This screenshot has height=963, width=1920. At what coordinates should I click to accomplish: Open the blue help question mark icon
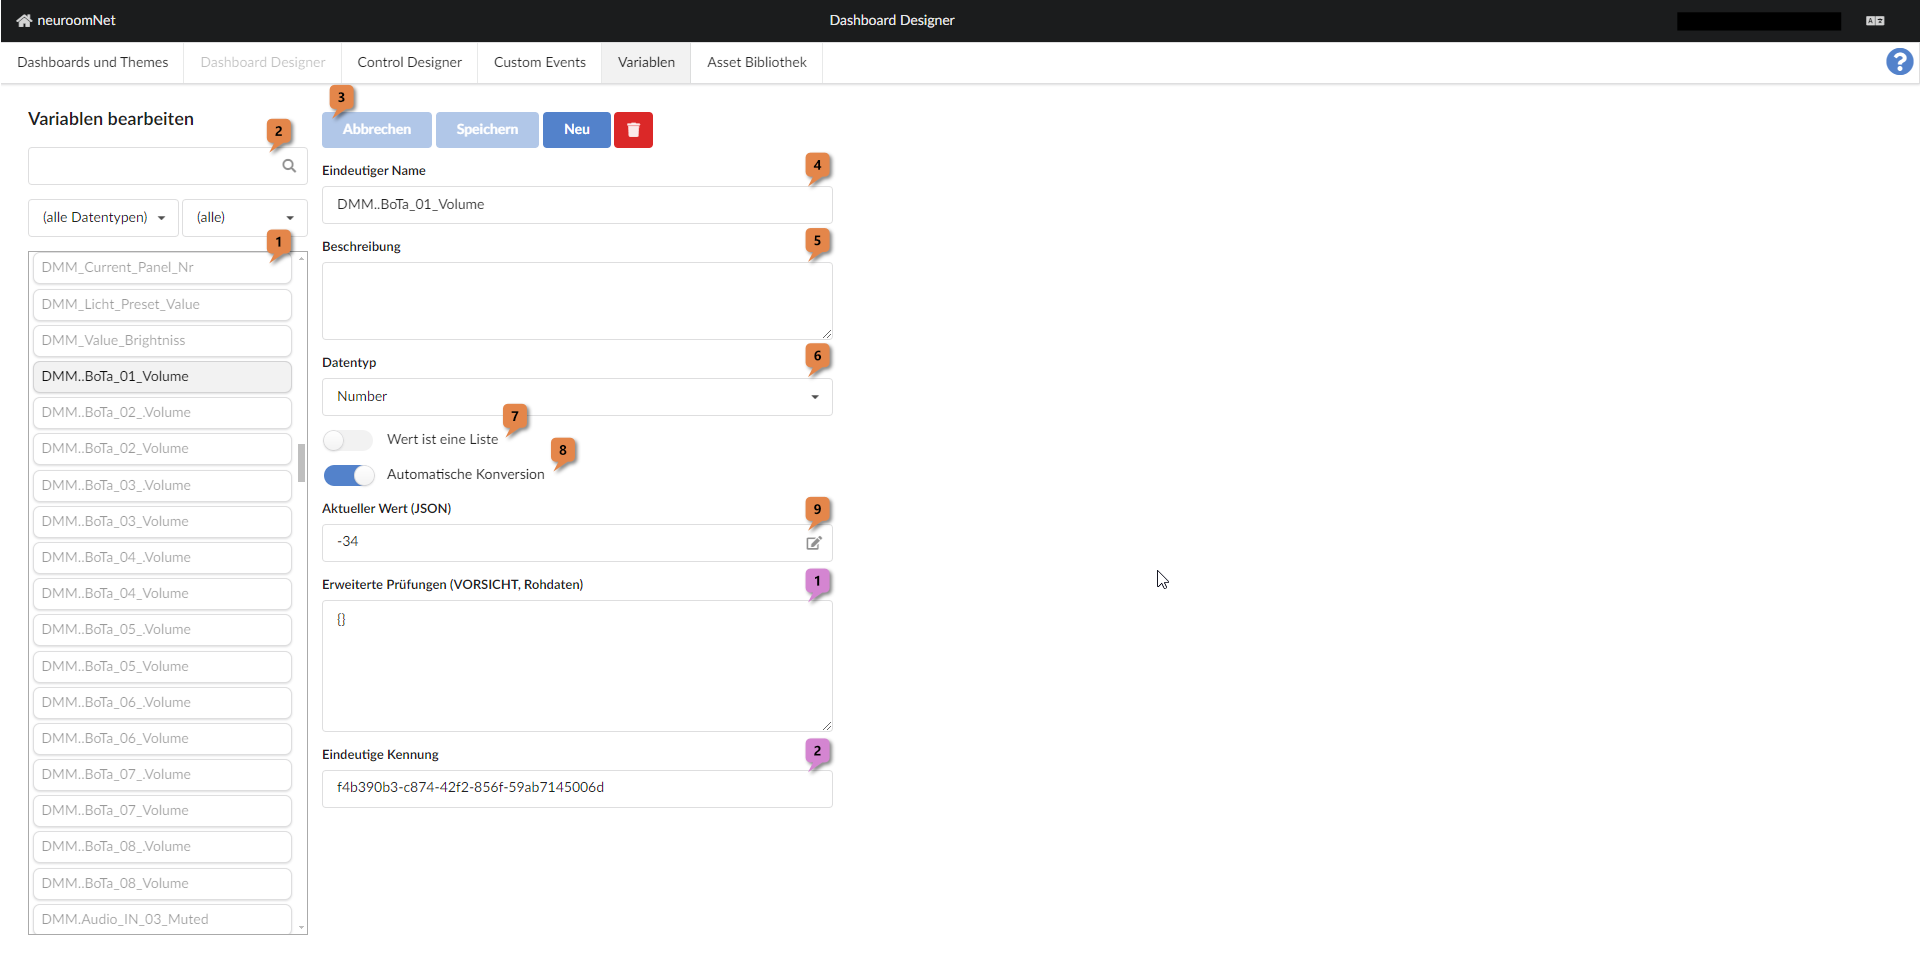1898,61
